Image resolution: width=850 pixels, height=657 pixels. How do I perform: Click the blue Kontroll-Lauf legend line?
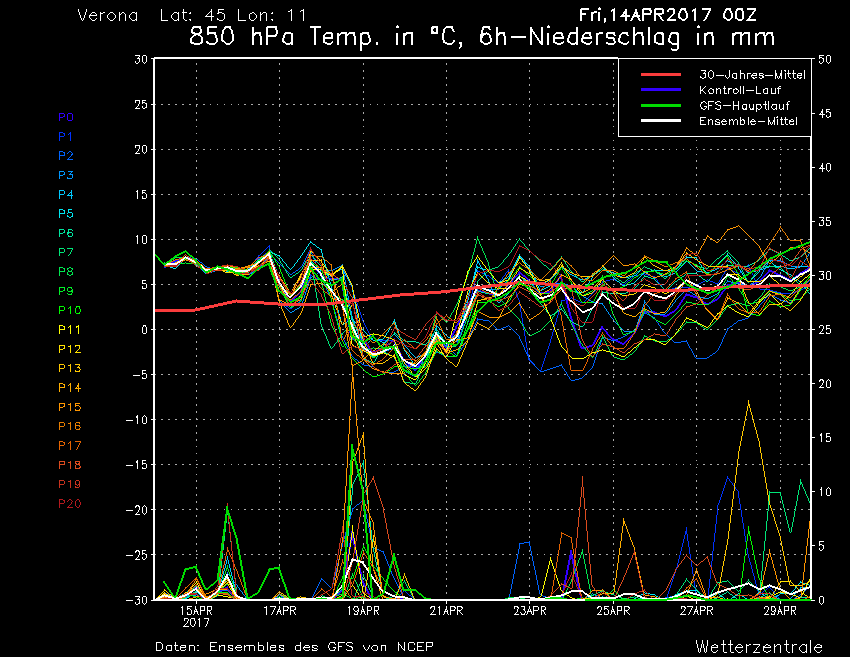(x=660, y=90)
